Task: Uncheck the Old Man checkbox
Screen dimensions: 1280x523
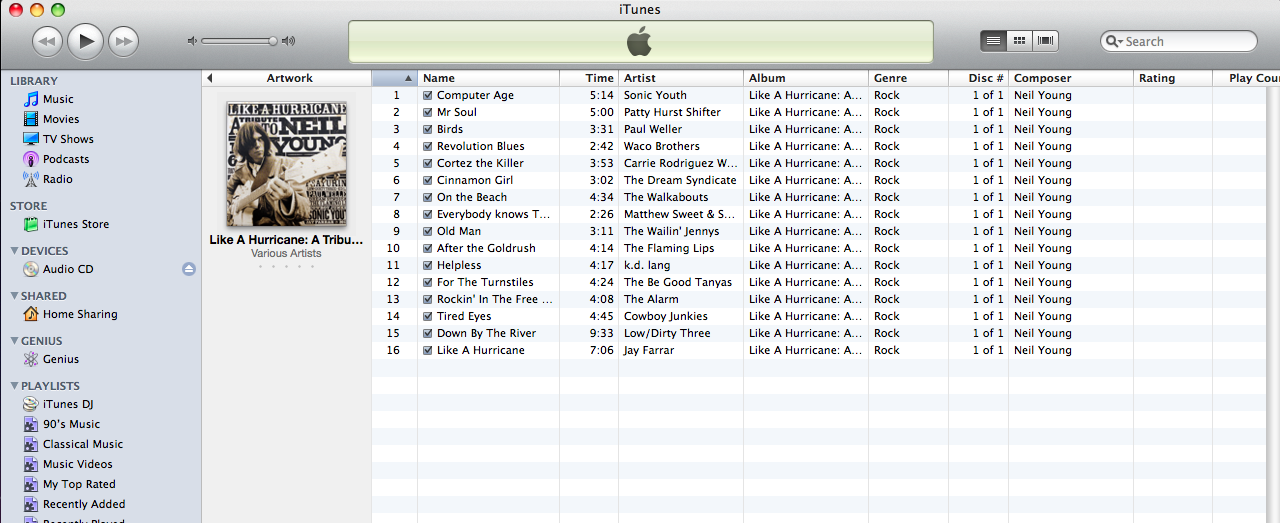Action: click(x=428, y=231)
